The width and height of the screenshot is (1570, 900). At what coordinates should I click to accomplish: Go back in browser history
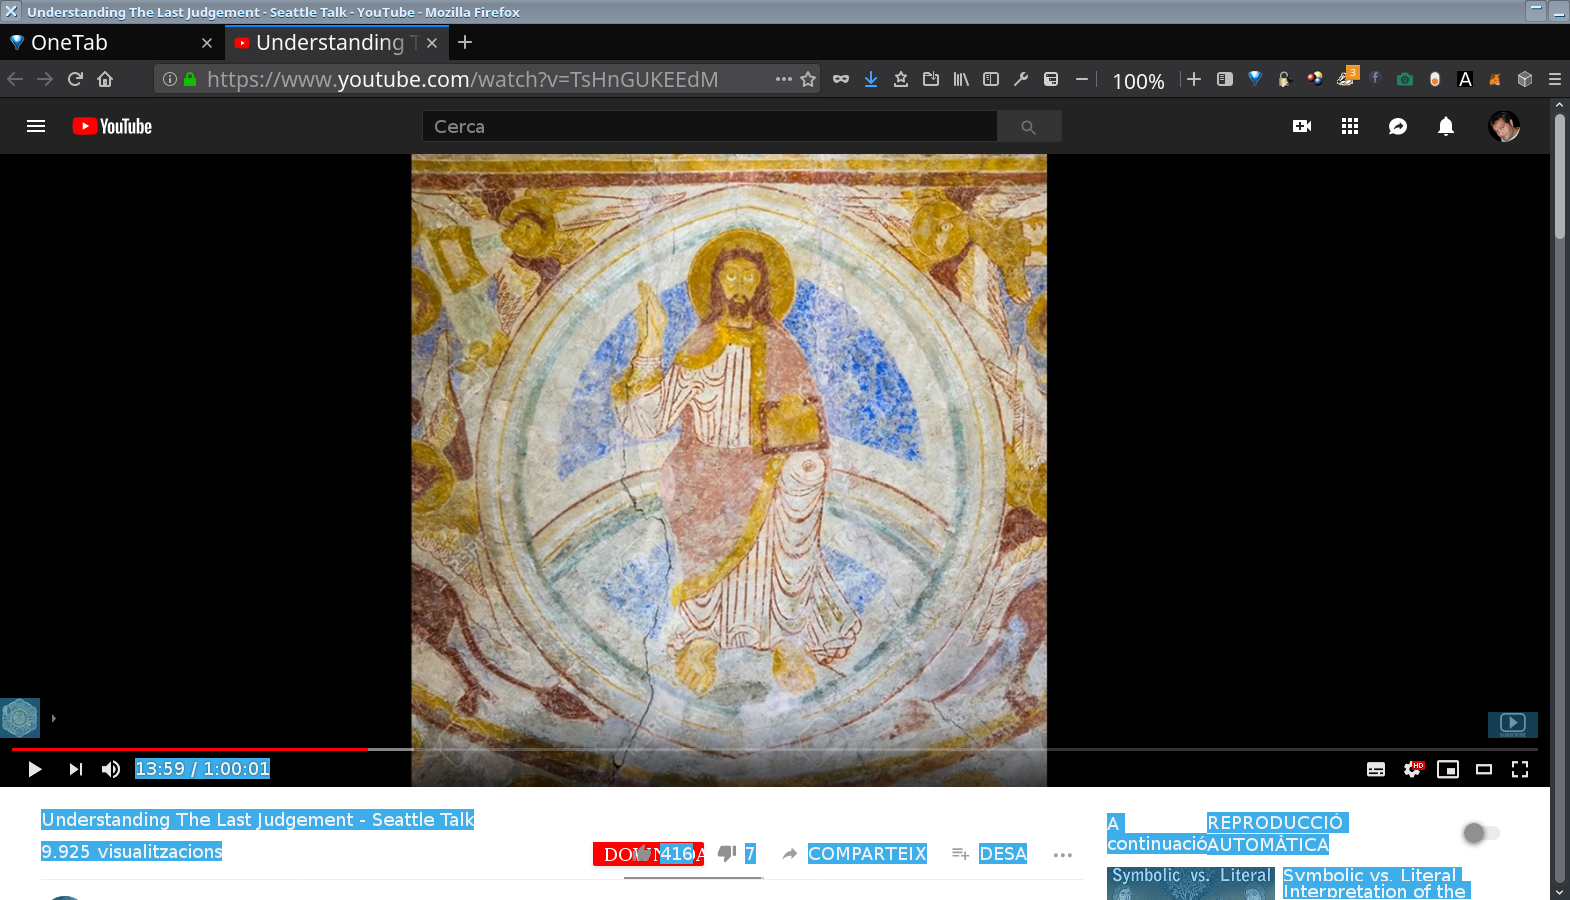15,79
